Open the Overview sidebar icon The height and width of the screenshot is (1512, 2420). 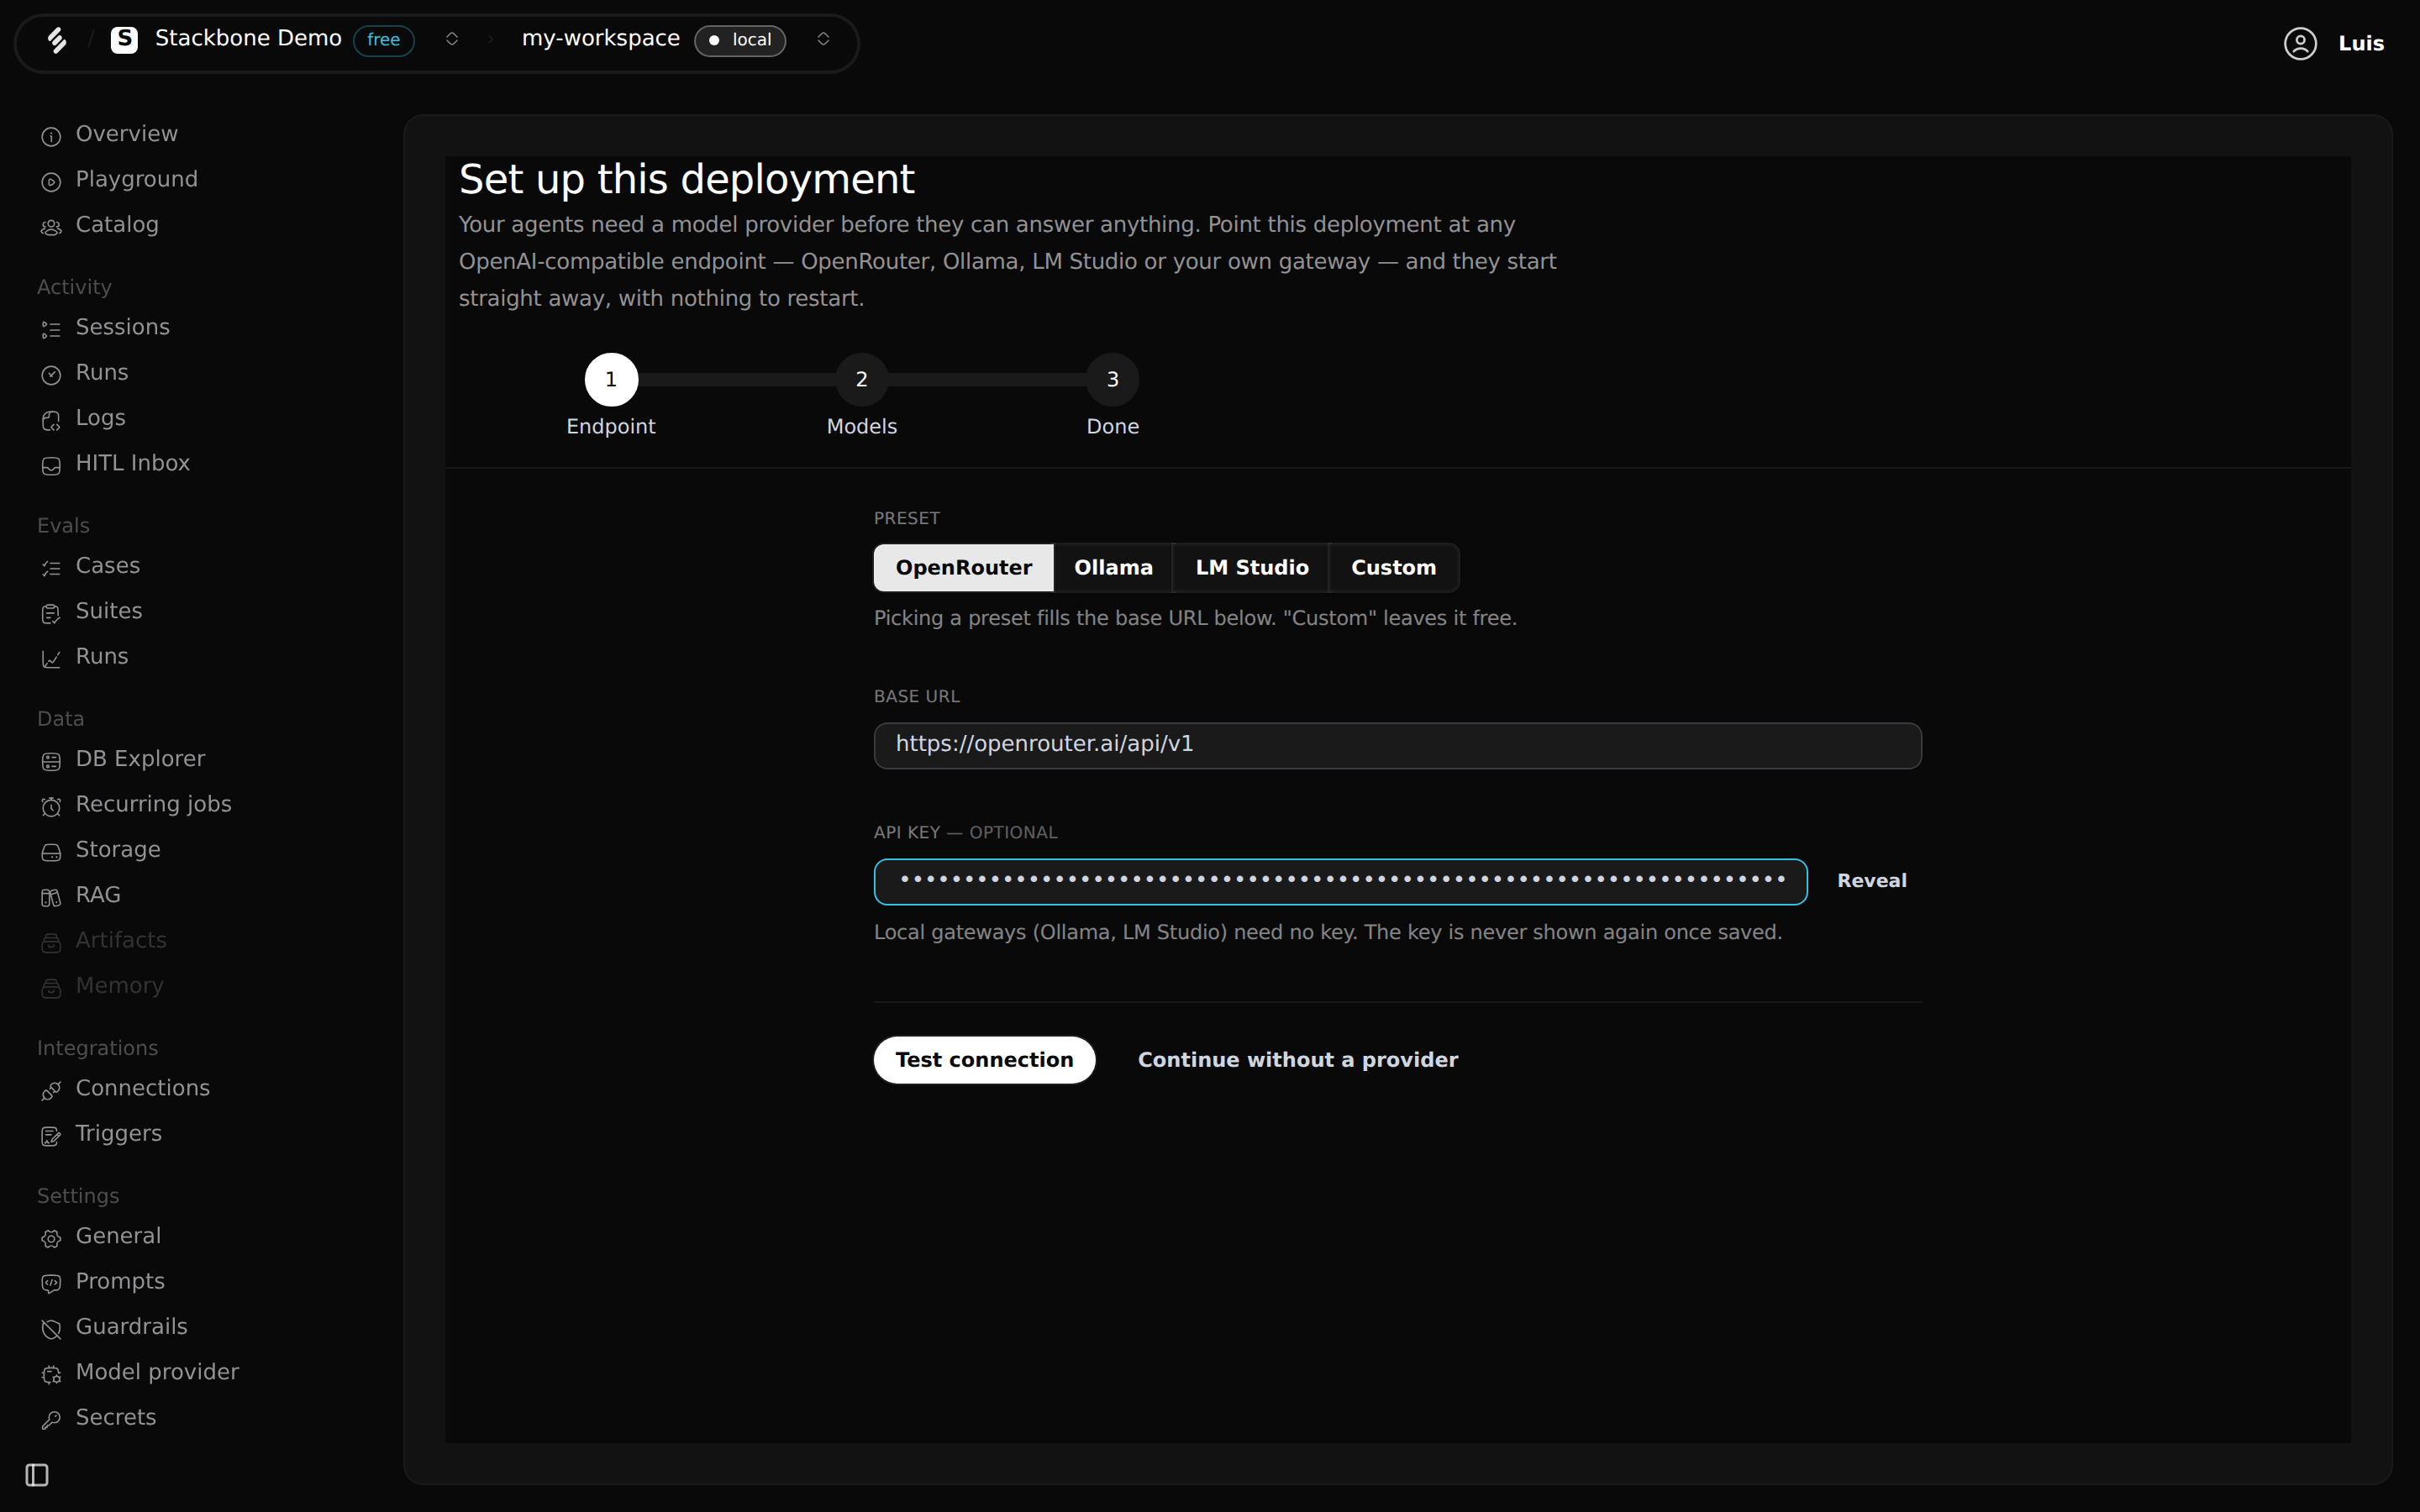[x=51, y=136]
